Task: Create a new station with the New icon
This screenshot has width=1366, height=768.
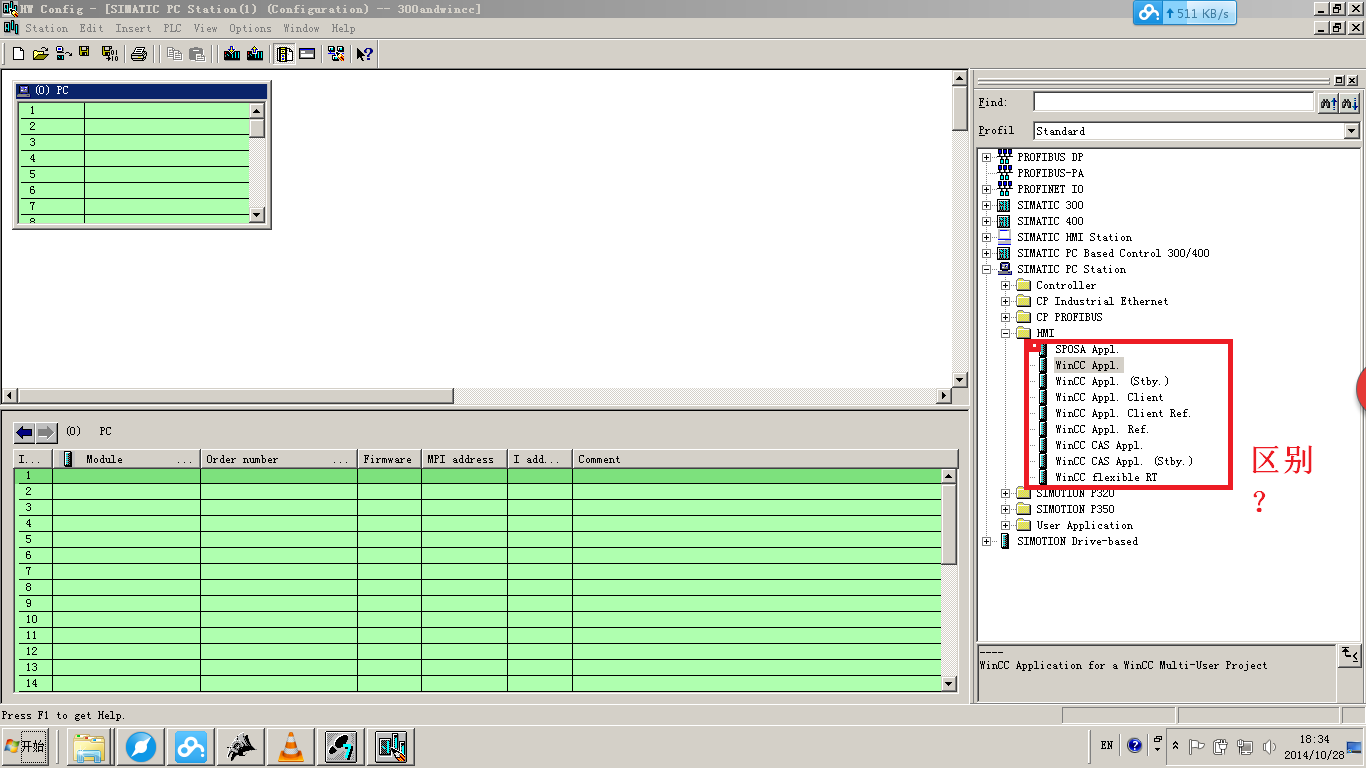Action: pos(18,54)
